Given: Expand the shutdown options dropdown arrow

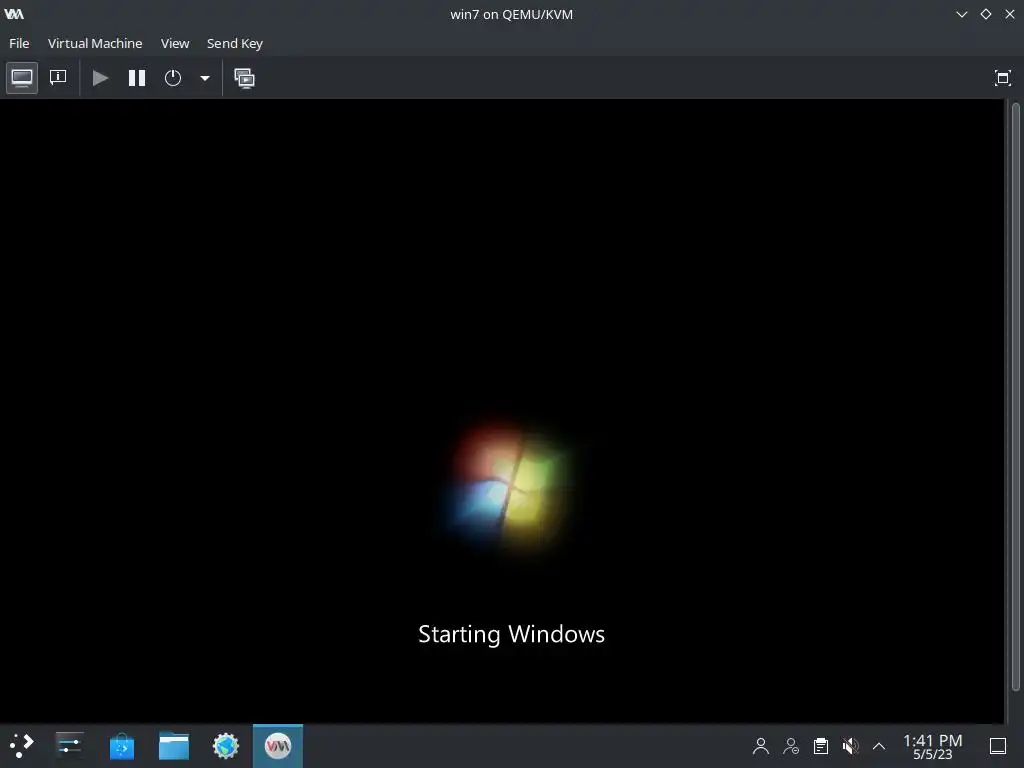Looking at the screenshot, I should coord(204,78).
